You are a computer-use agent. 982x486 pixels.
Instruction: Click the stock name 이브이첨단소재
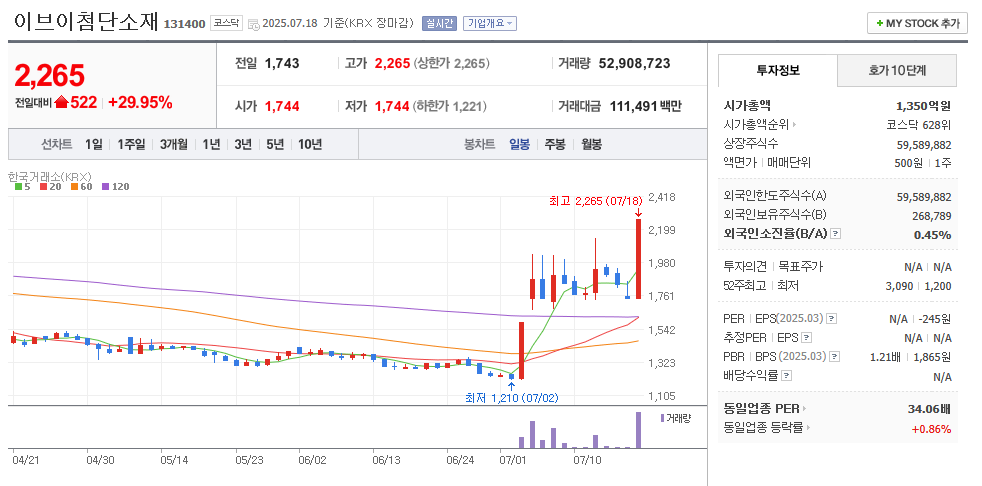(86, 22)
